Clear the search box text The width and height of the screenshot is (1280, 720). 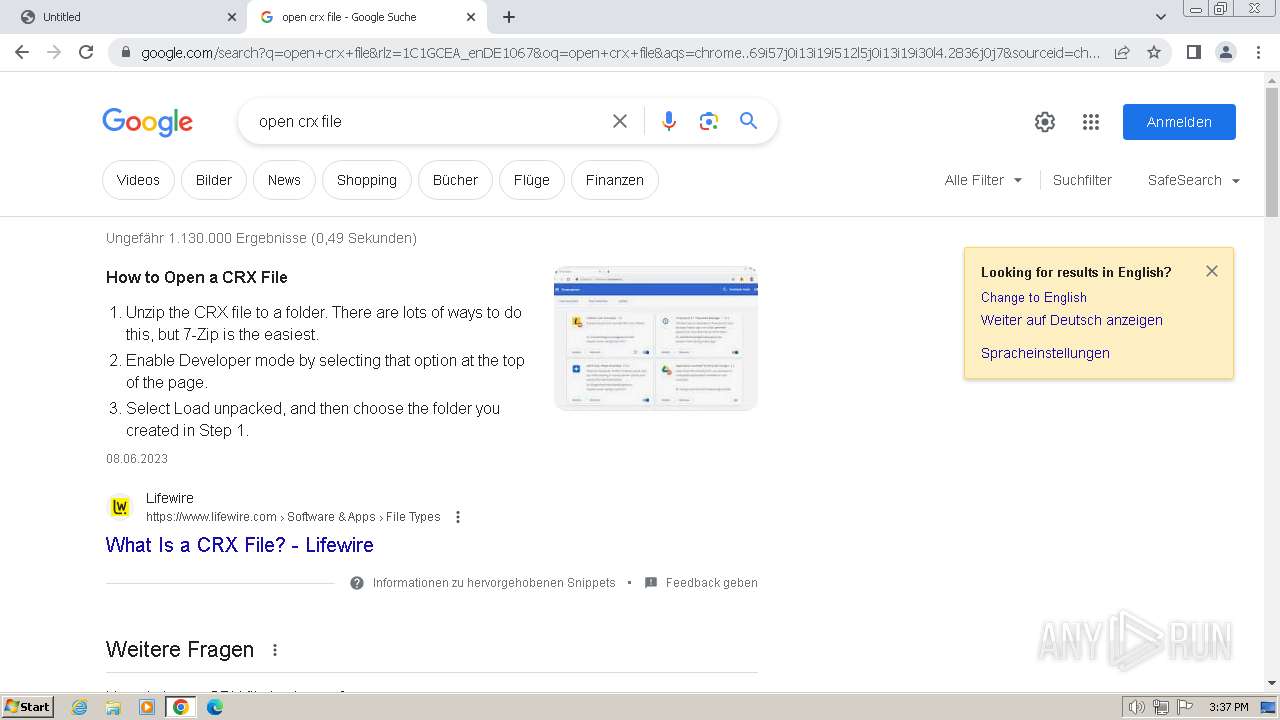pyautogui.click(x=620, y=121)
